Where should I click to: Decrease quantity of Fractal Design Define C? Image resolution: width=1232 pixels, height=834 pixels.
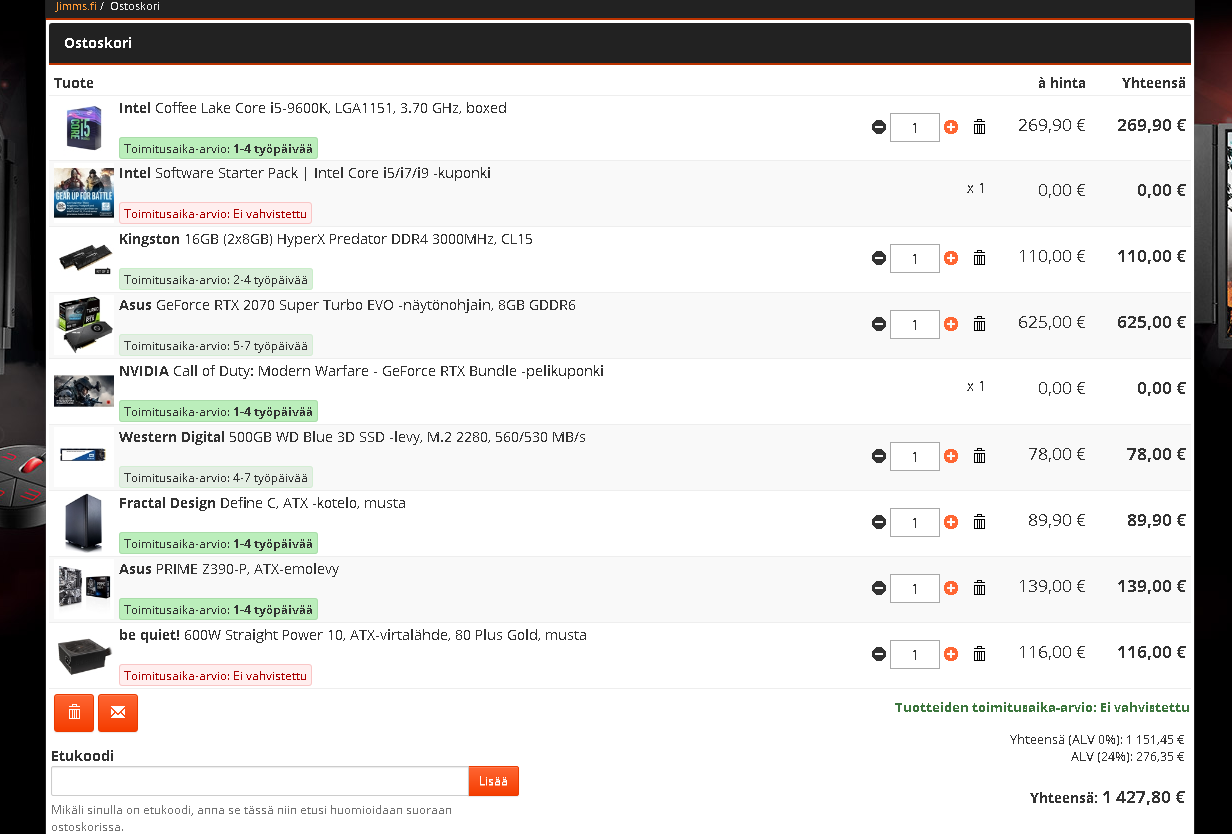879,522
